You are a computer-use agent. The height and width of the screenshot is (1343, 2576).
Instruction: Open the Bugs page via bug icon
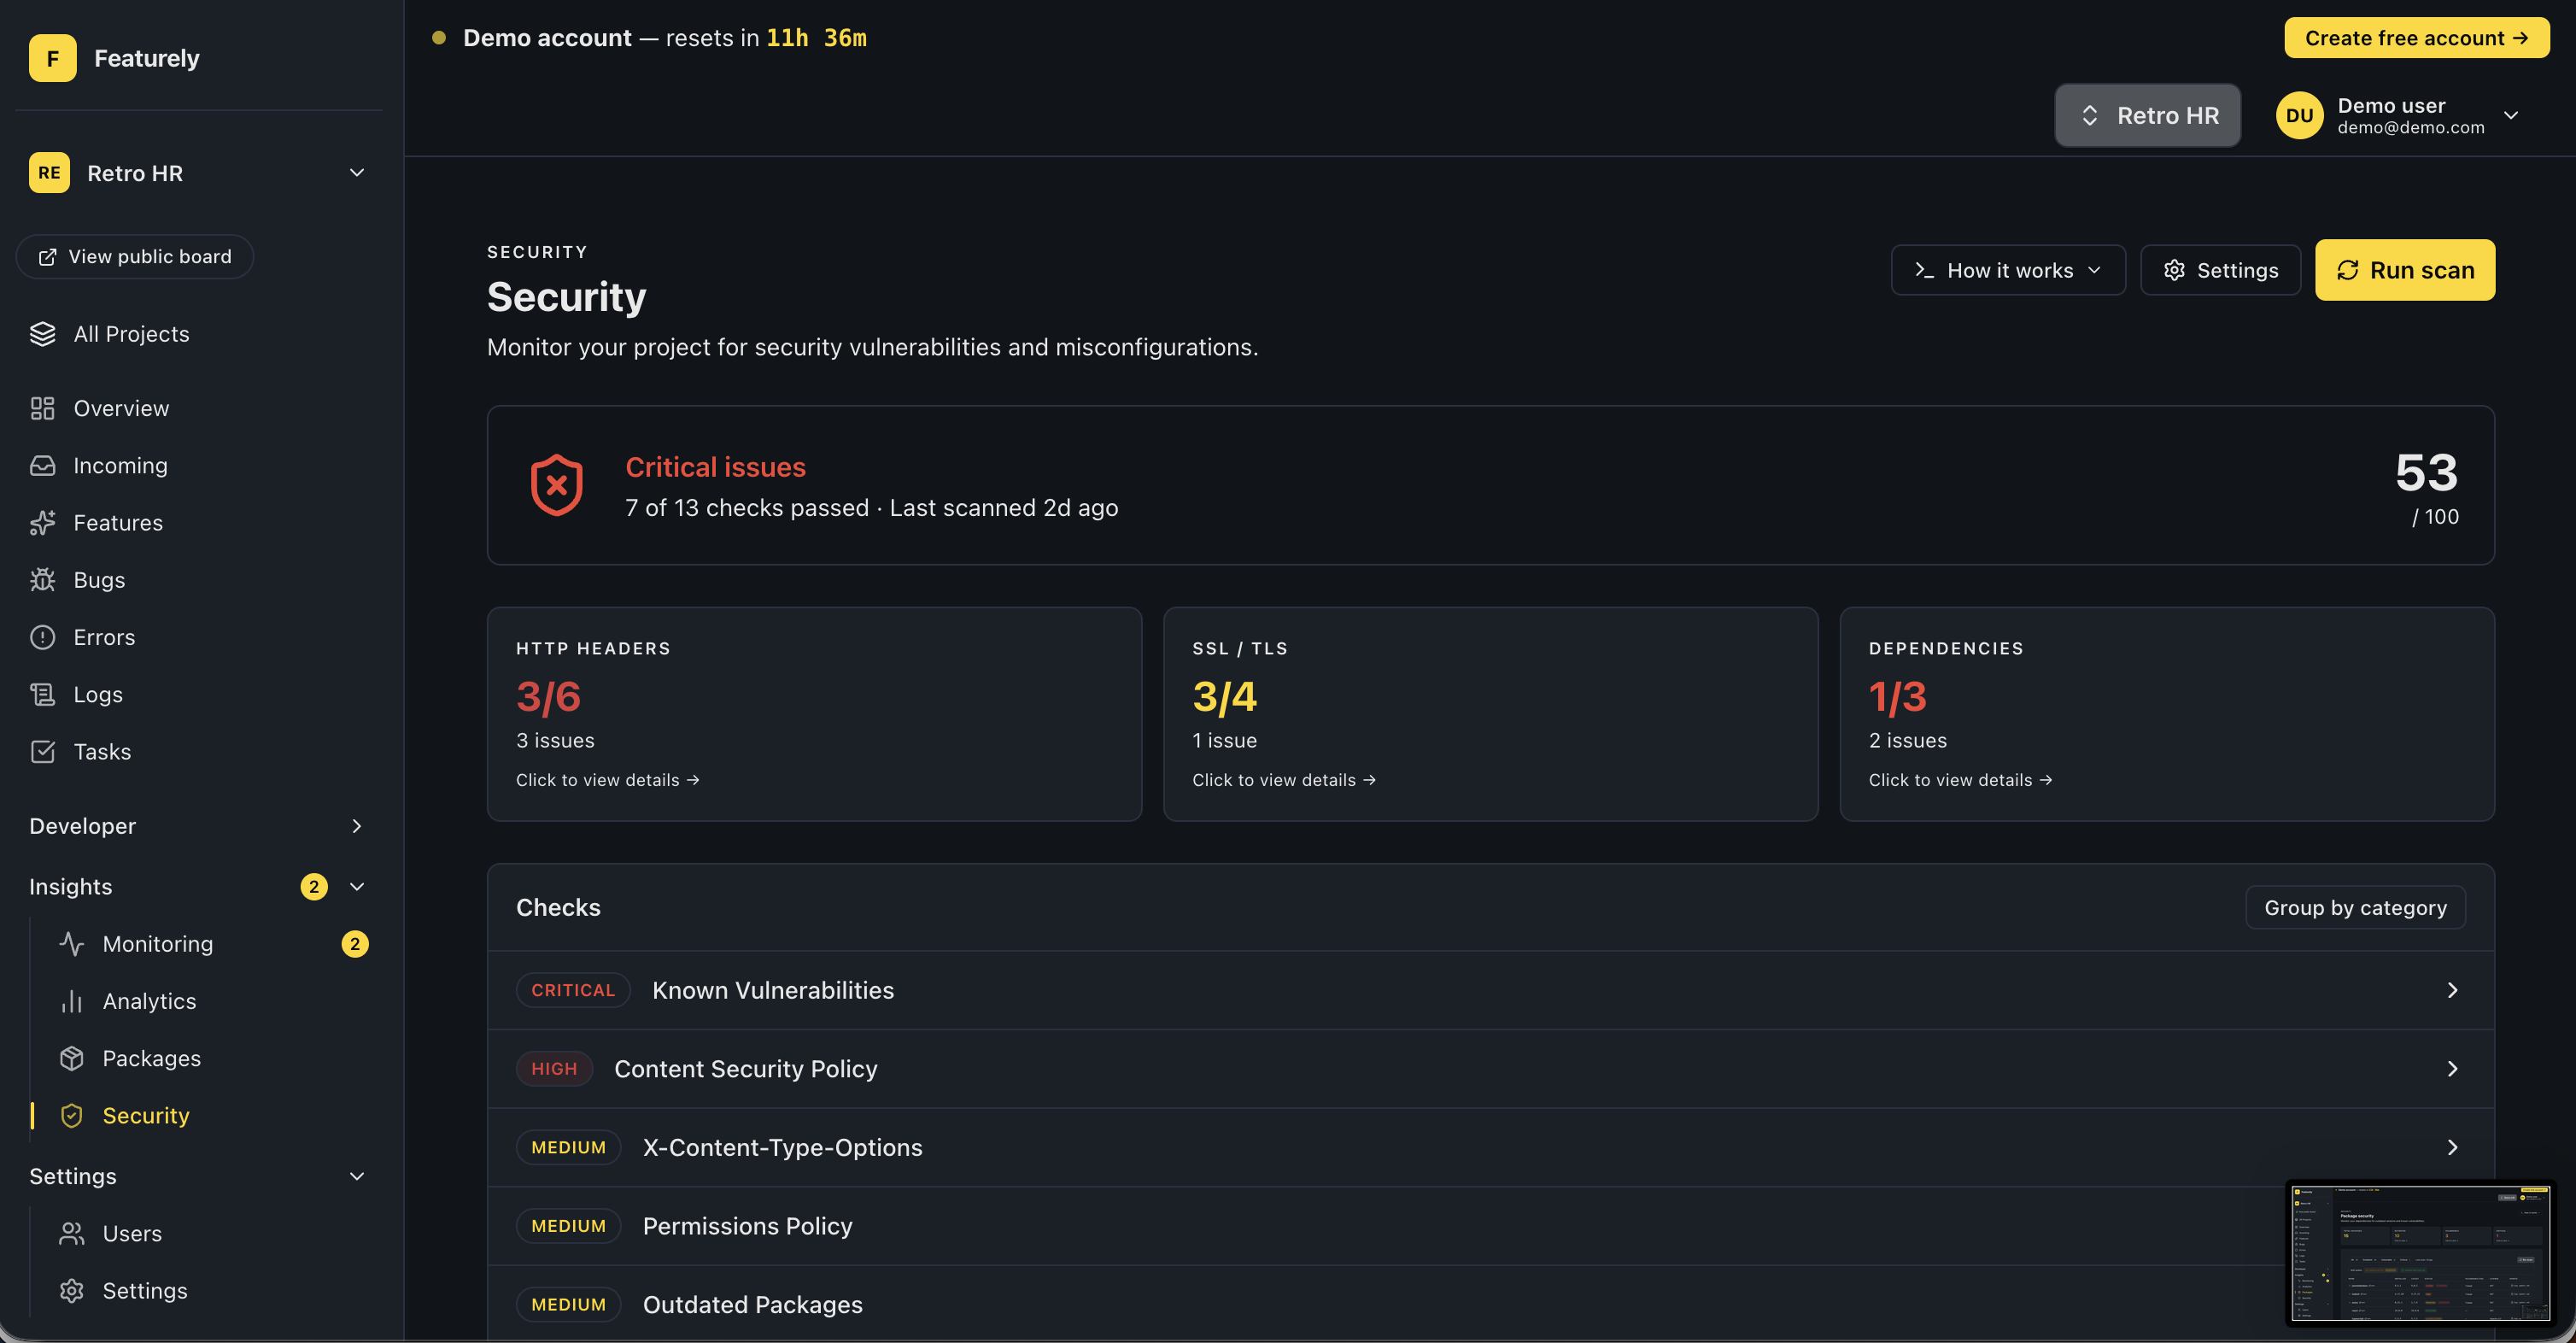pyautogui.click(x=42, y=580)
